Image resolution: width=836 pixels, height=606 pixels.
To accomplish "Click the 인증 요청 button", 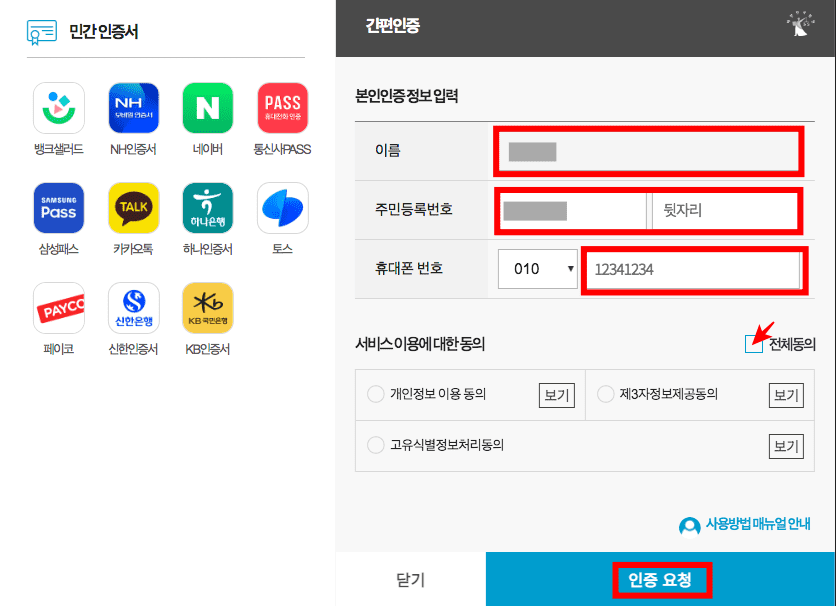I will click(x=661, y=579).
